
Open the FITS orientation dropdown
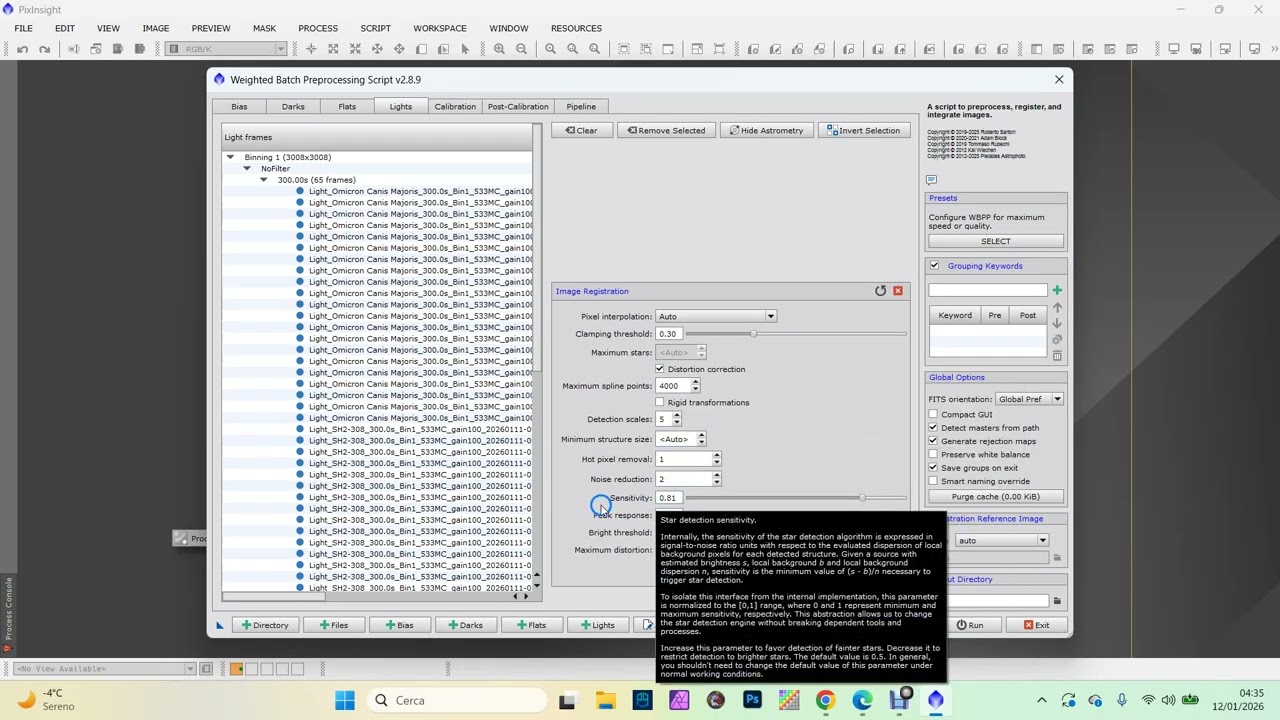coord(1029,399)
